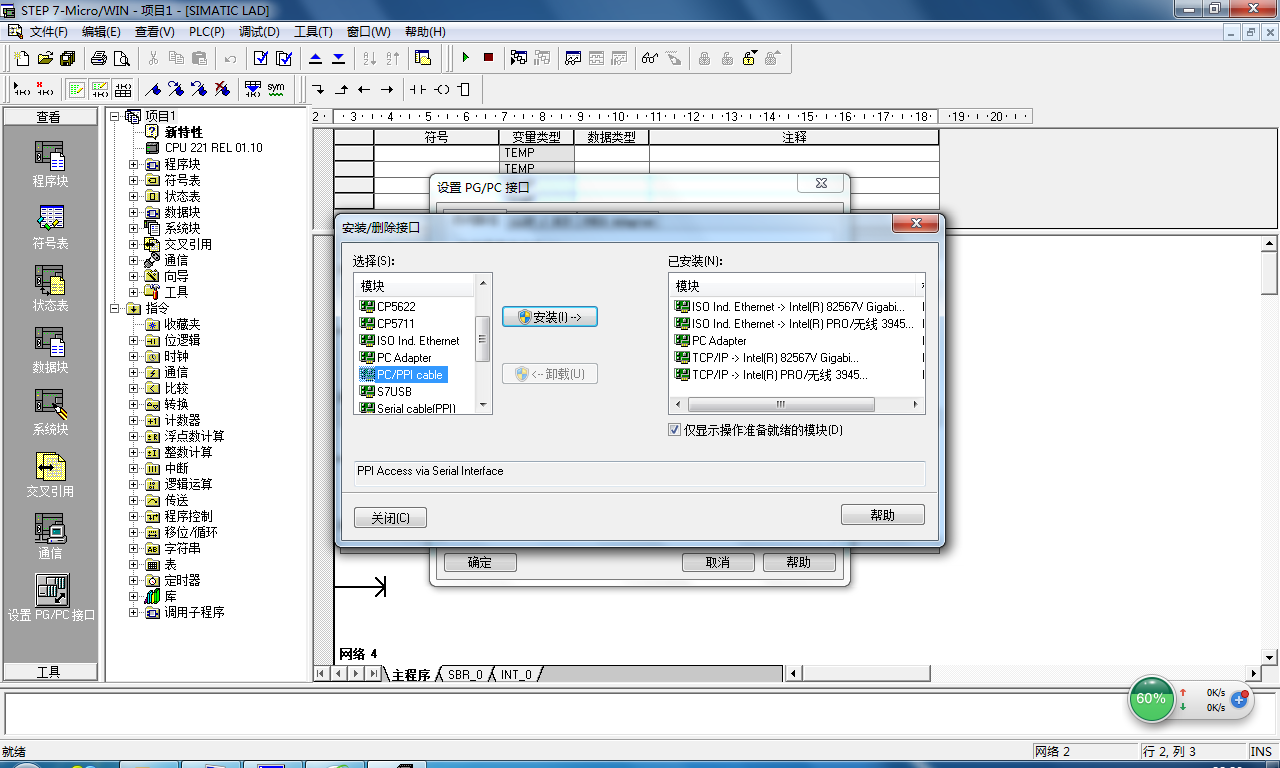This screenshot has height=768, width=1280.
Task: Select CP5711 in the module selection list
Action: click(396, 324)
